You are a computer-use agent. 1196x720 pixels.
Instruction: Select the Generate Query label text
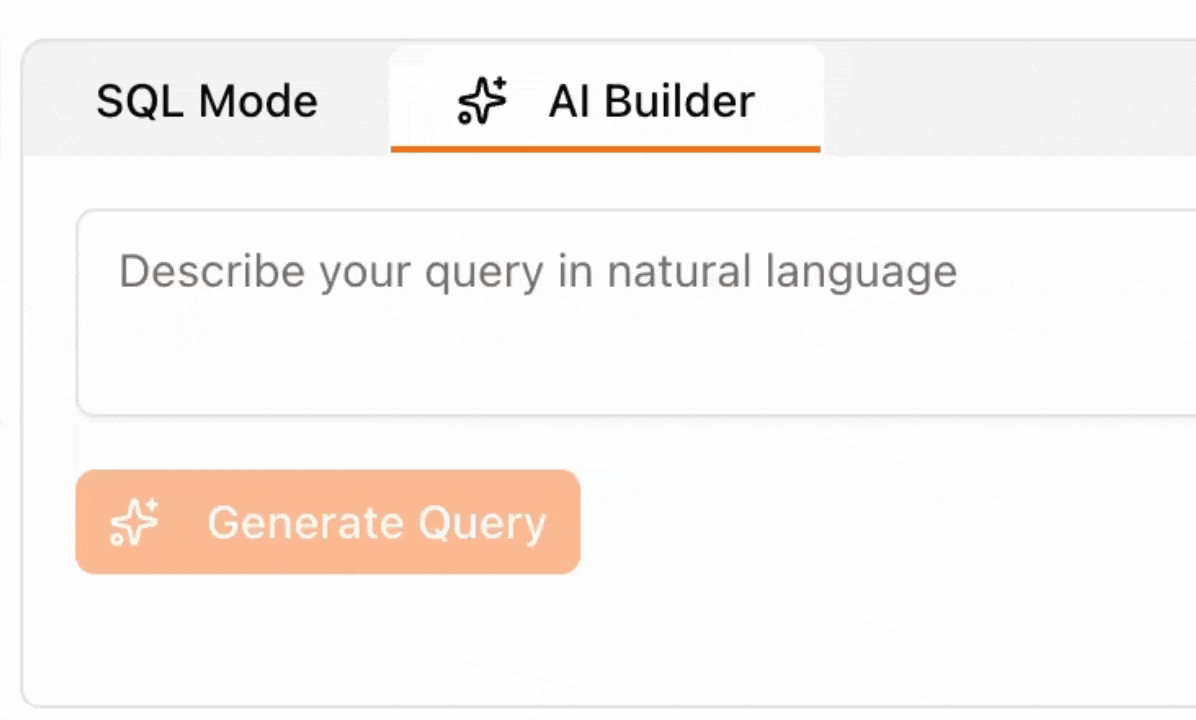click(377, 522)
